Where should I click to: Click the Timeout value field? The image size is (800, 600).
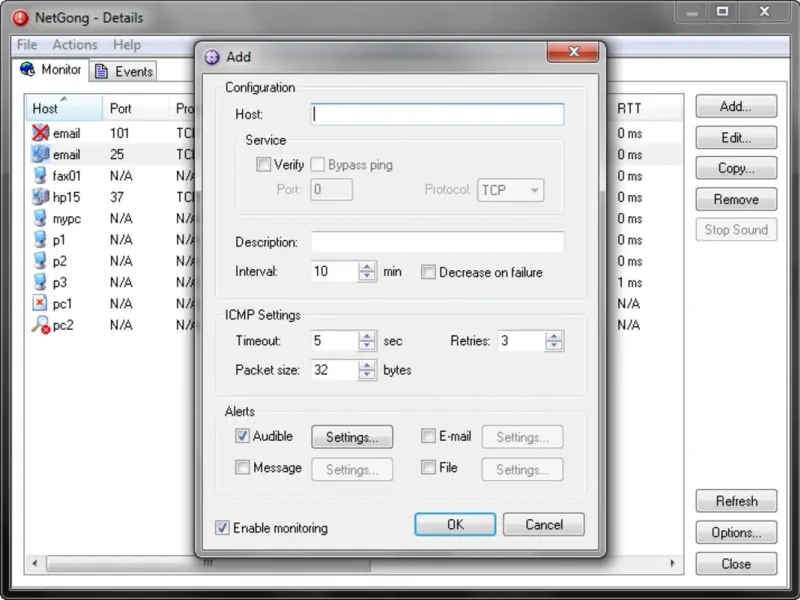[335, 340]
